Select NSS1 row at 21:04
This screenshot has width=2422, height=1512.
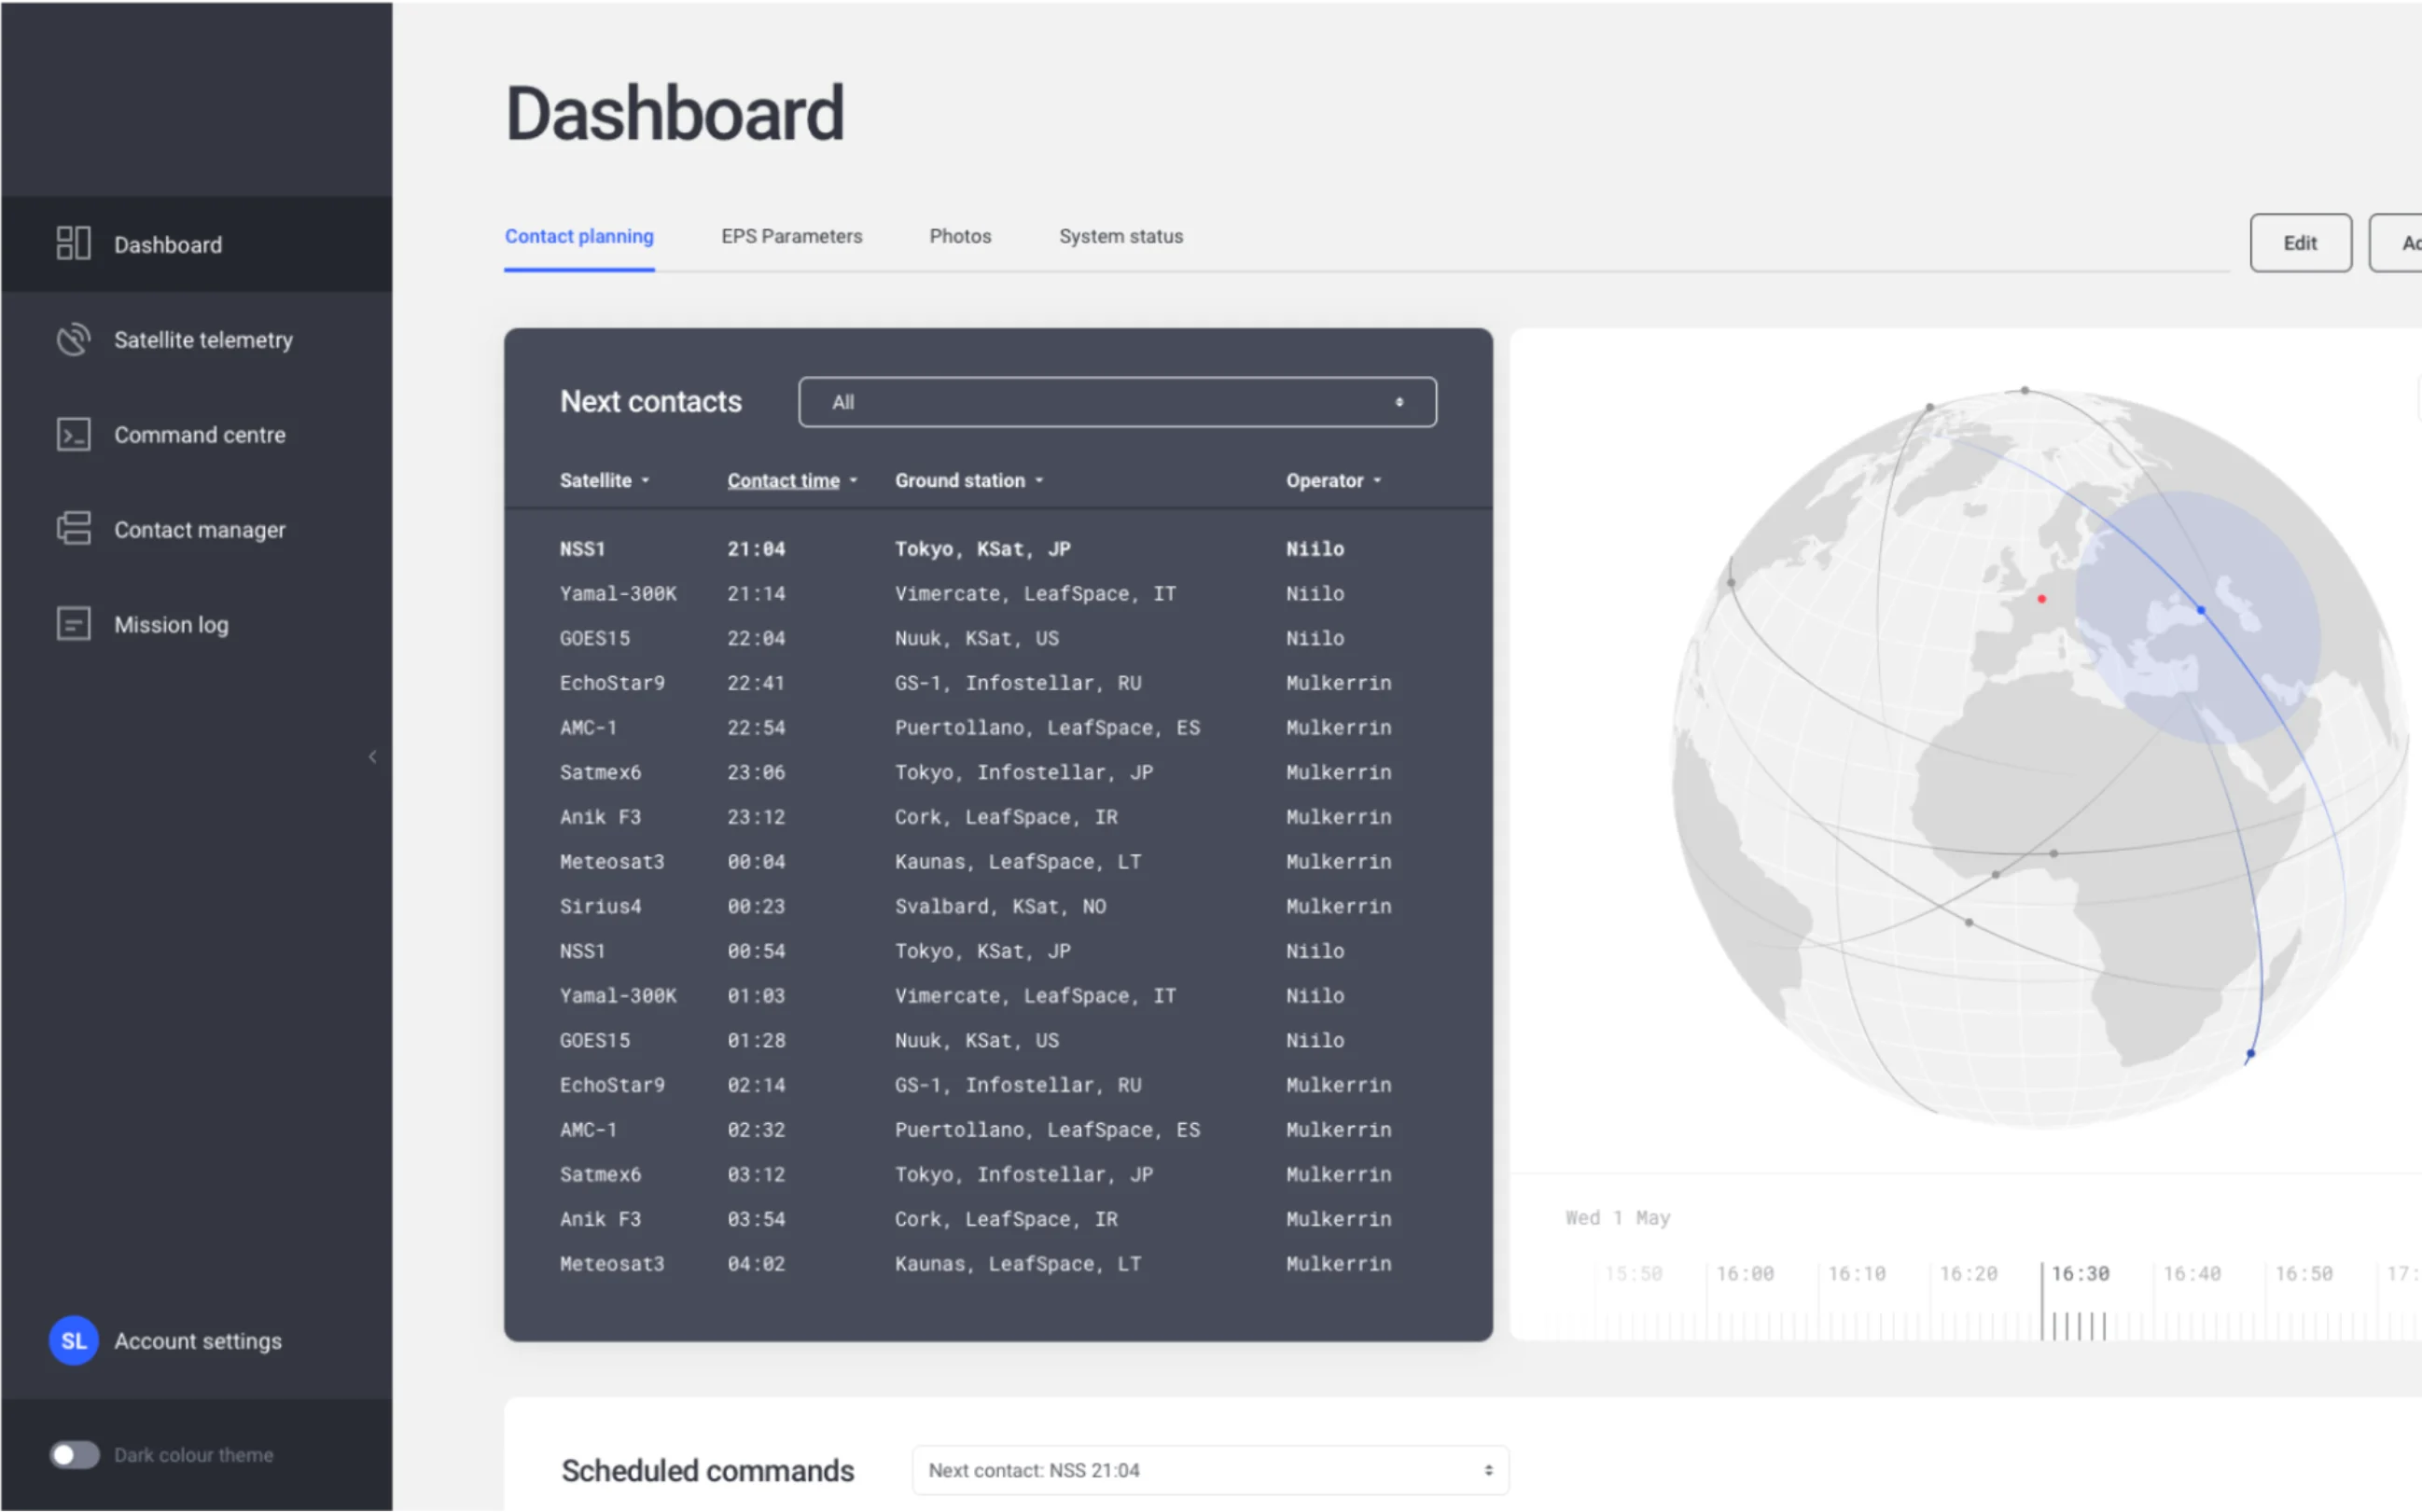click(998, 547)
